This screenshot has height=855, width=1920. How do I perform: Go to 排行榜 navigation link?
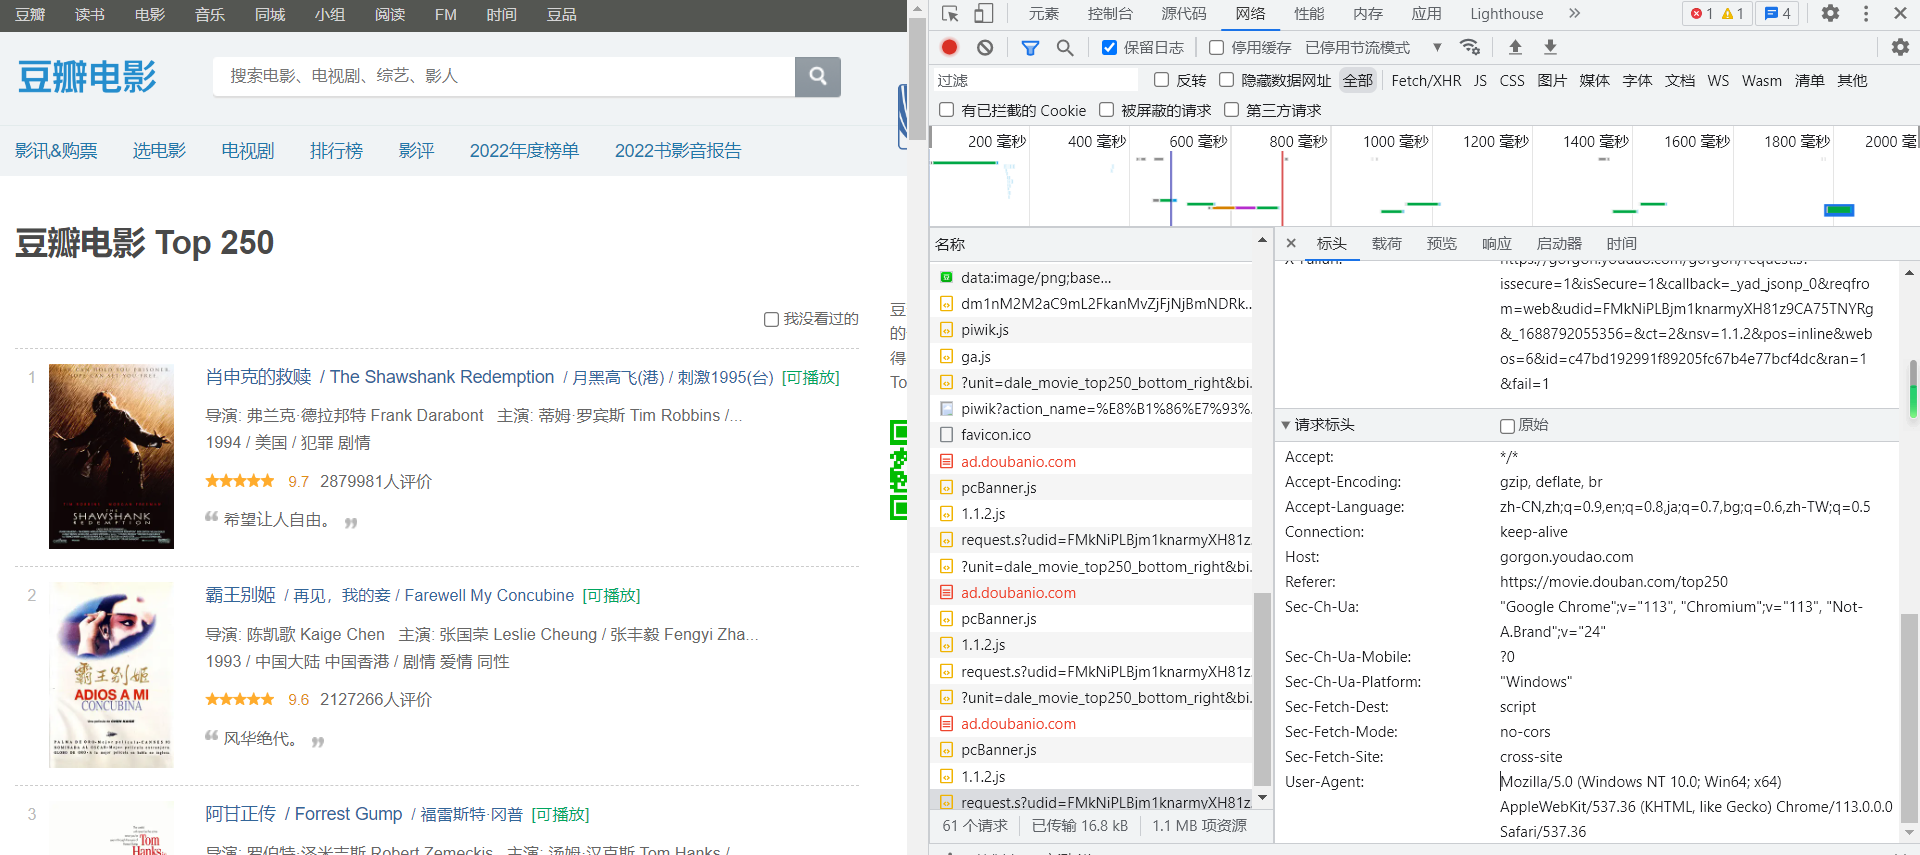[x=336, y=151]
